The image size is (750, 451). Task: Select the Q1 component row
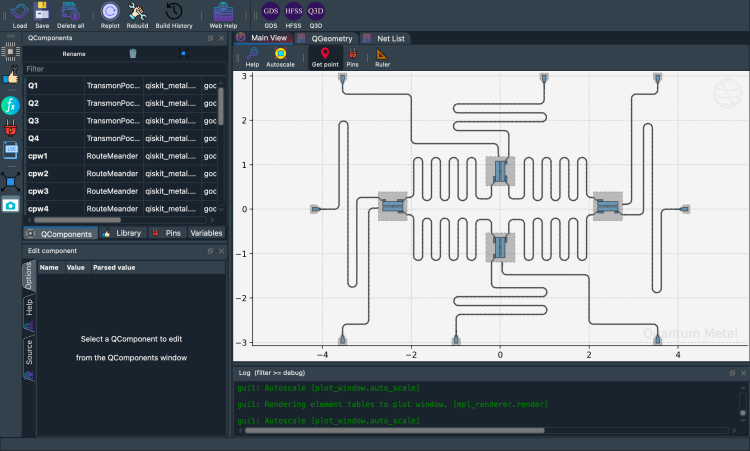[x=123, y=86]
